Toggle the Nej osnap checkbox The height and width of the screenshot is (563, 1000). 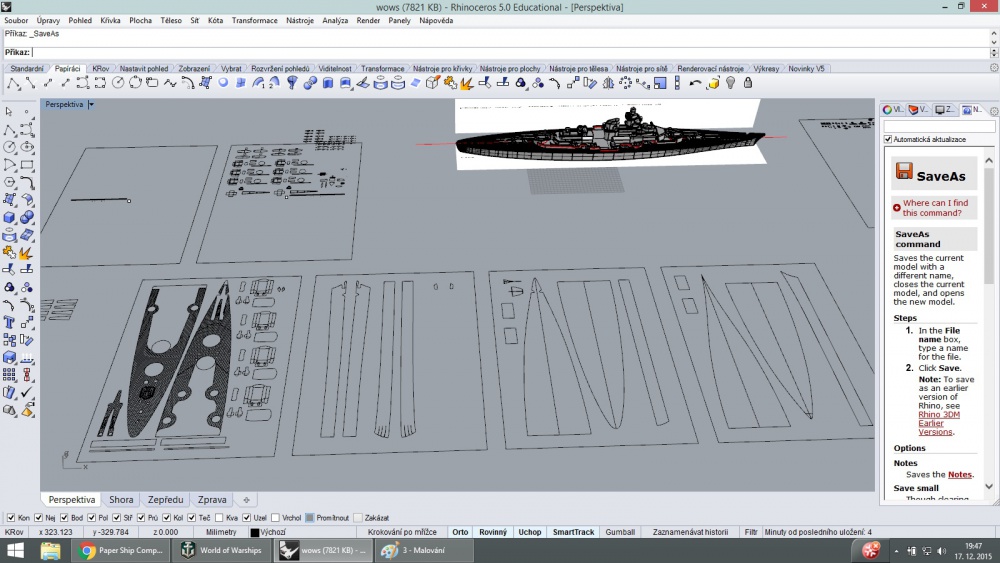tap(38, 518)
